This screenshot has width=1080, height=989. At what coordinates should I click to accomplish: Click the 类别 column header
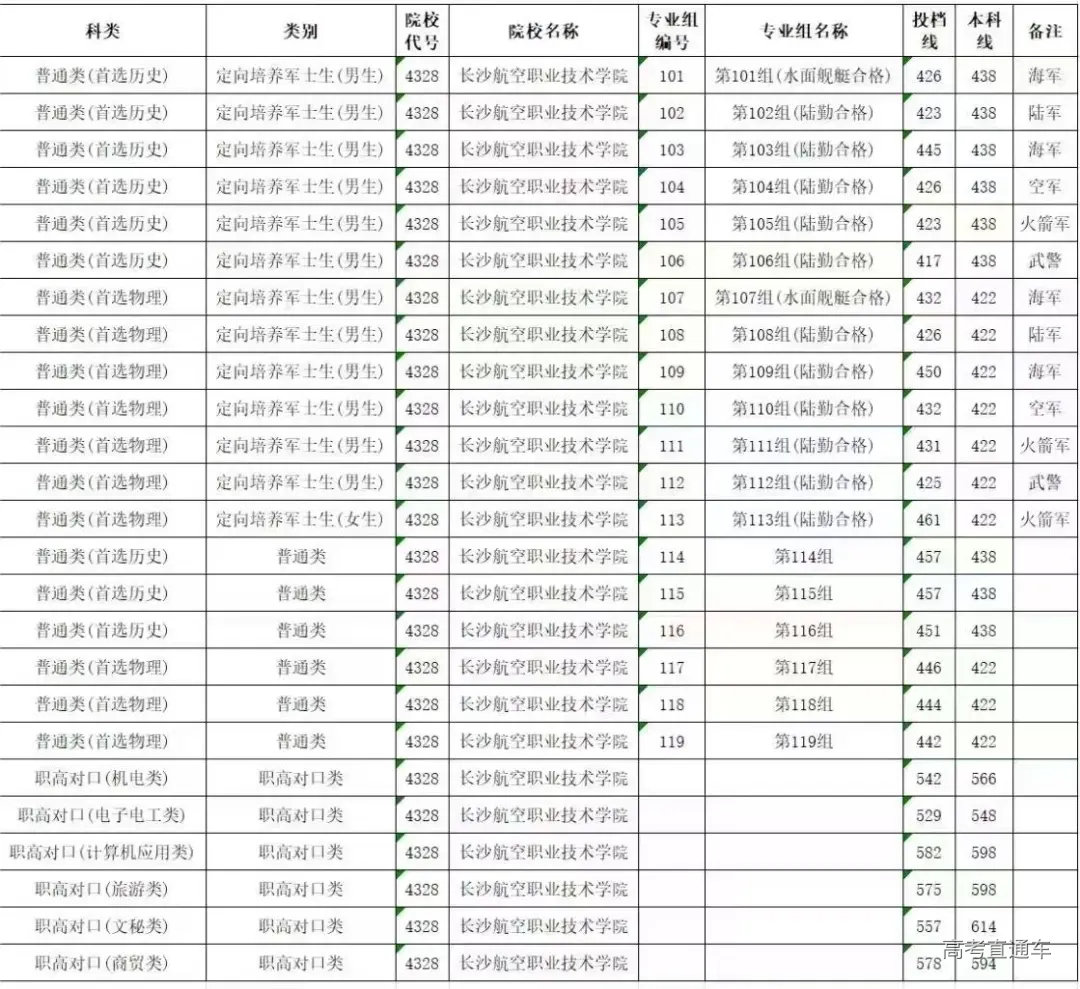pos(300,31)
